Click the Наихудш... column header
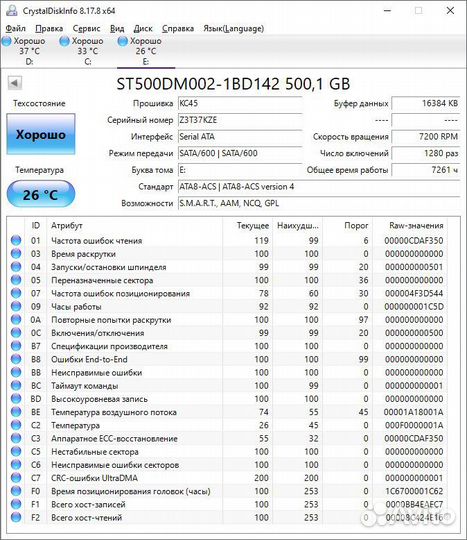This screenshot has height=540, width=467. [298, 226]
